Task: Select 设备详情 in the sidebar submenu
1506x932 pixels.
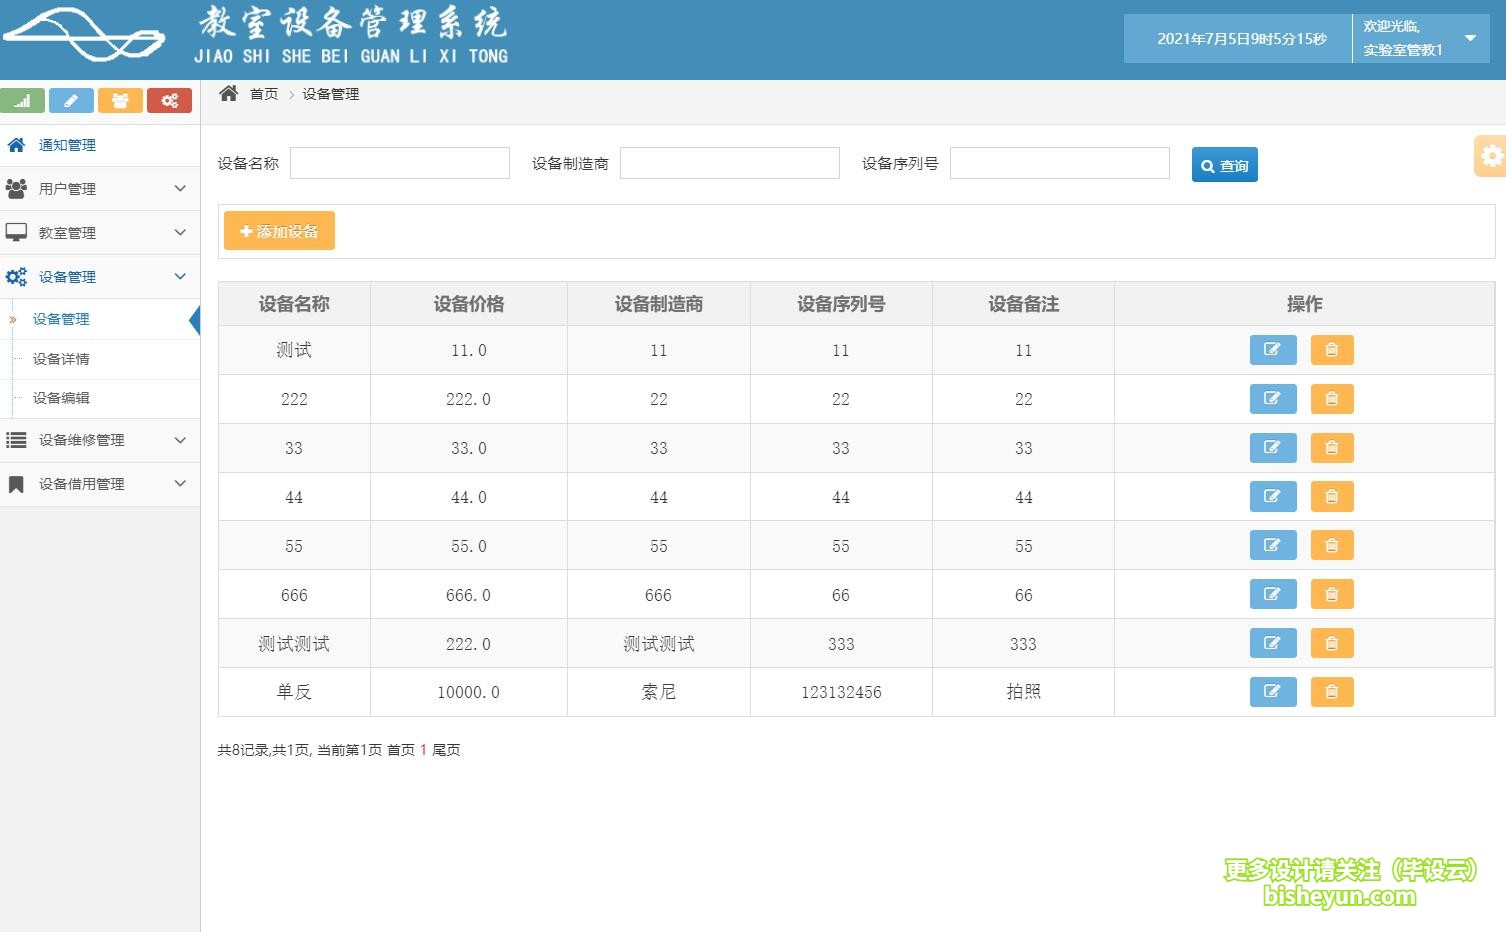Action: pyautogui.click(x=60, y=359)
